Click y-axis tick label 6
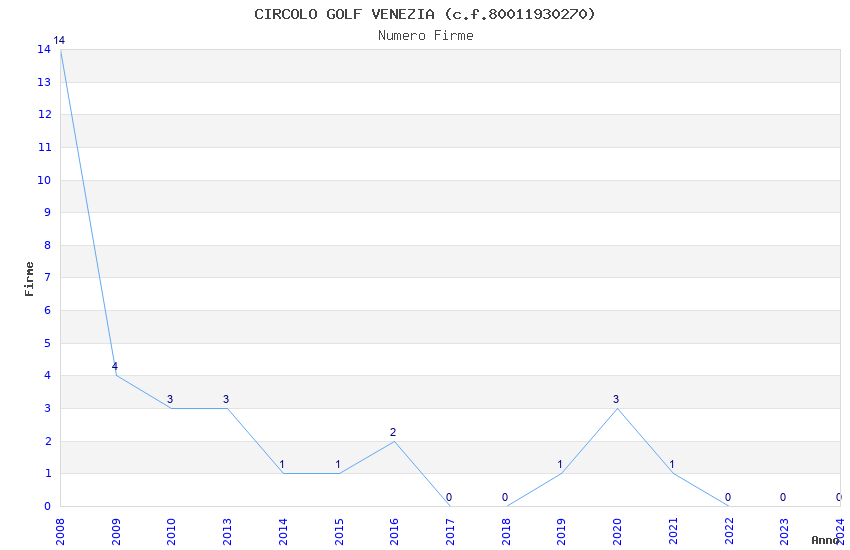This screenshot has height=550, width=850. click(48, 310)
